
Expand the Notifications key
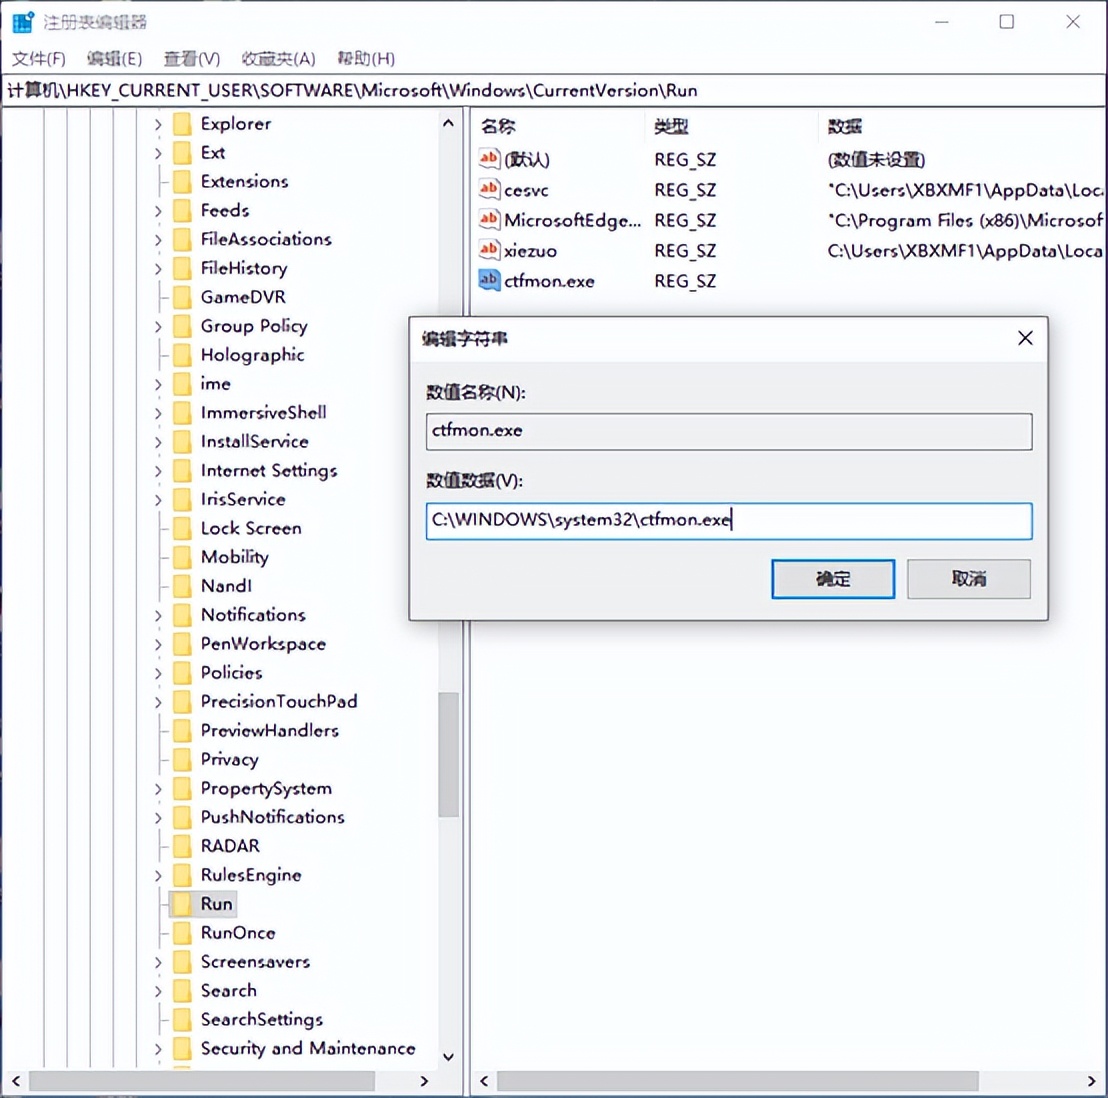pyautogui.click(x=158, y=614)
